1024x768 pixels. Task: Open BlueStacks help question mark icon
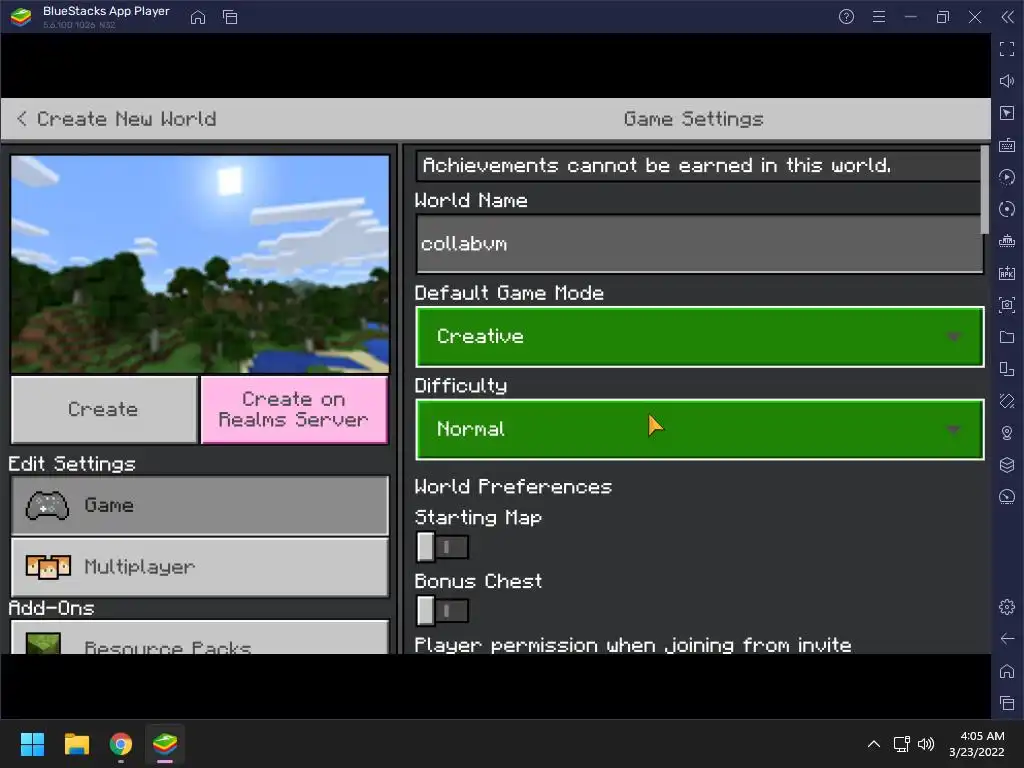point(846,17)
